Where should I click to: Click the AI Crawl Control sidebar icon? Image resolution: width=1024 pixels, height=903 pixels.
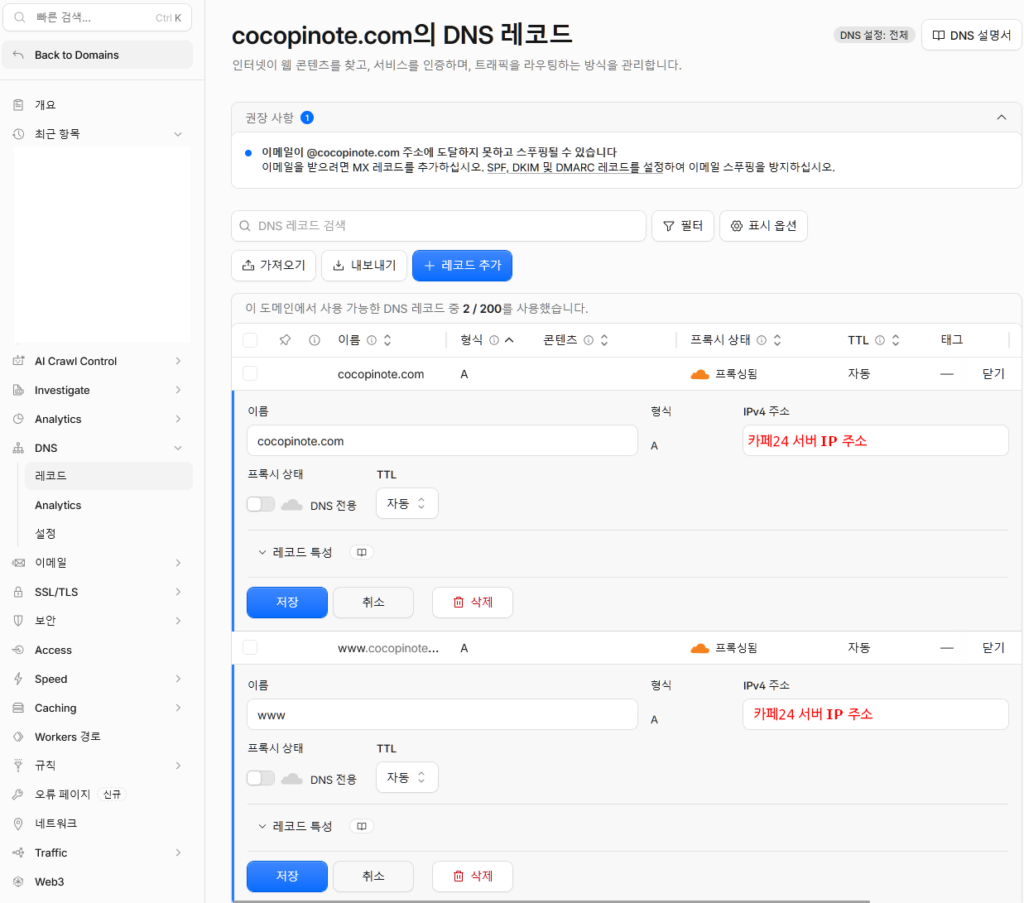click(x=18, y=361)
